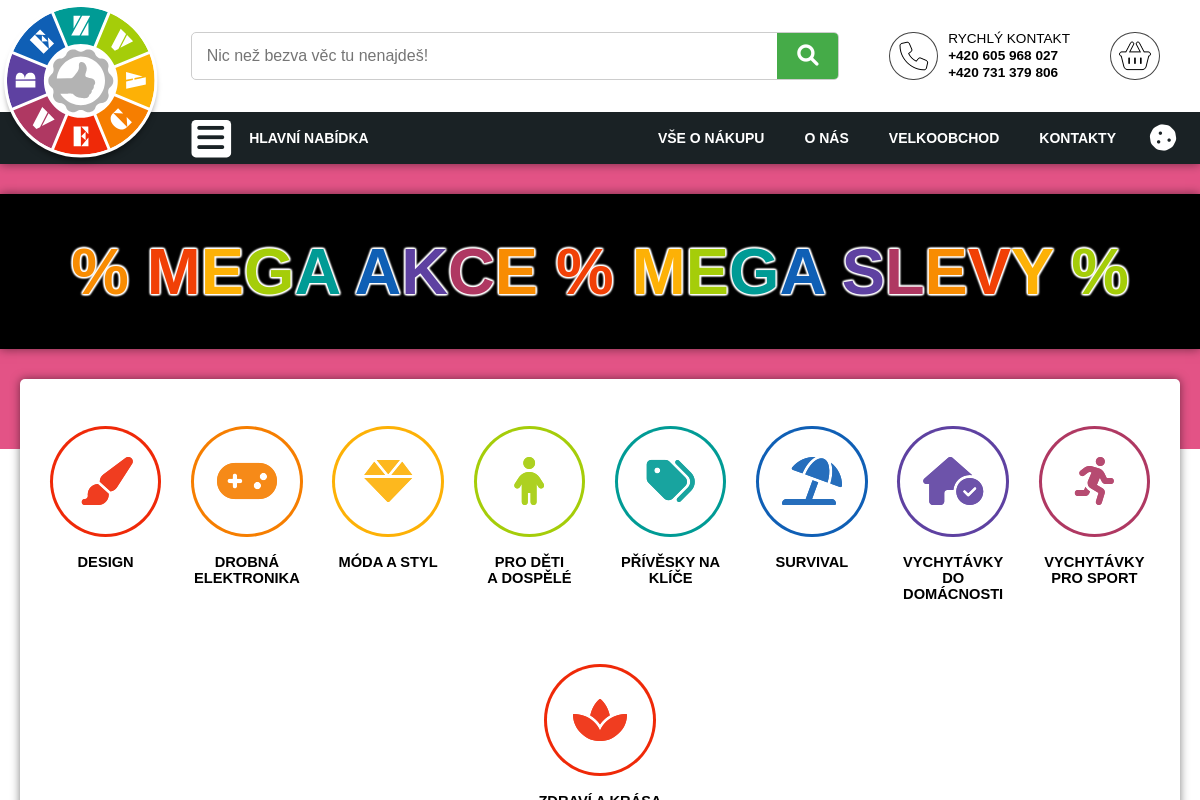Go to O nás page
Image resolution: width=1200 pixels, height=800 pixels.
coord(826,138)
